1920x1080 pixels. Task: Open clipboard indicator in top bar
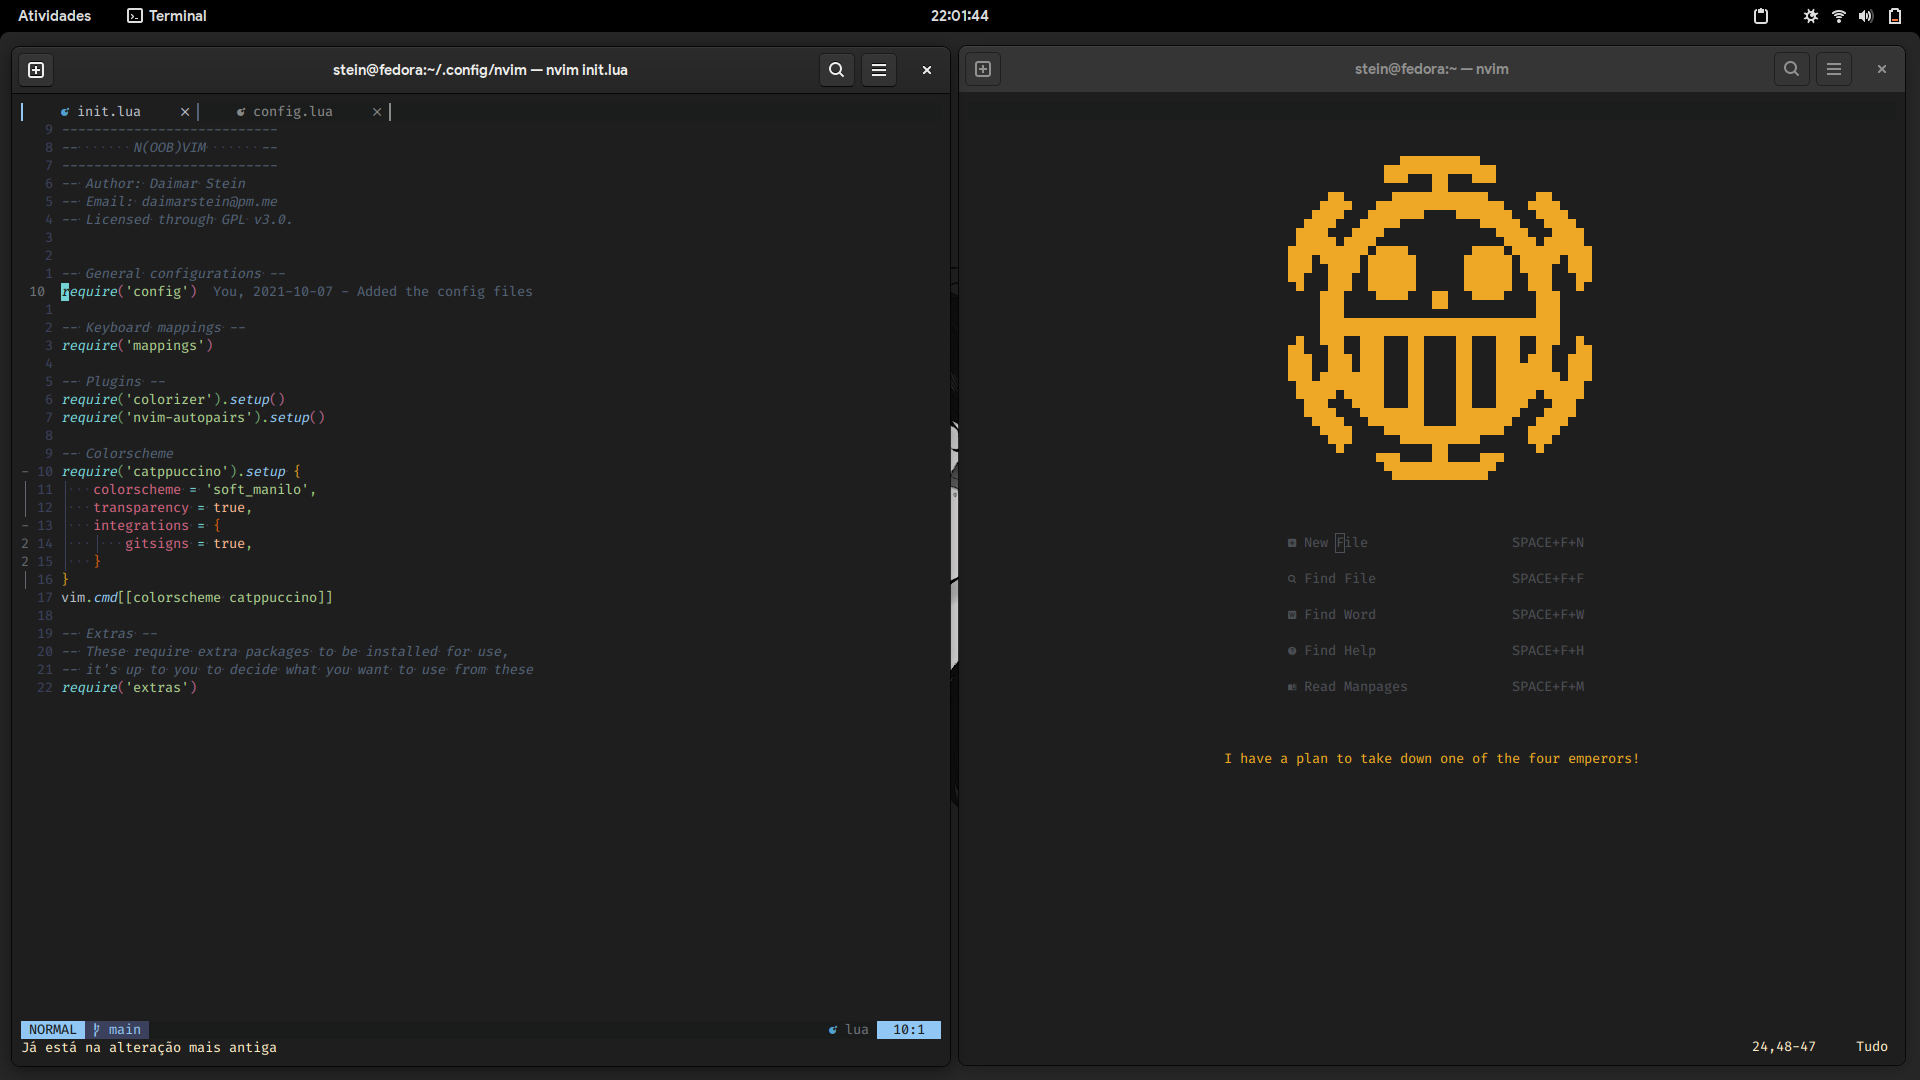(1761, 16)
